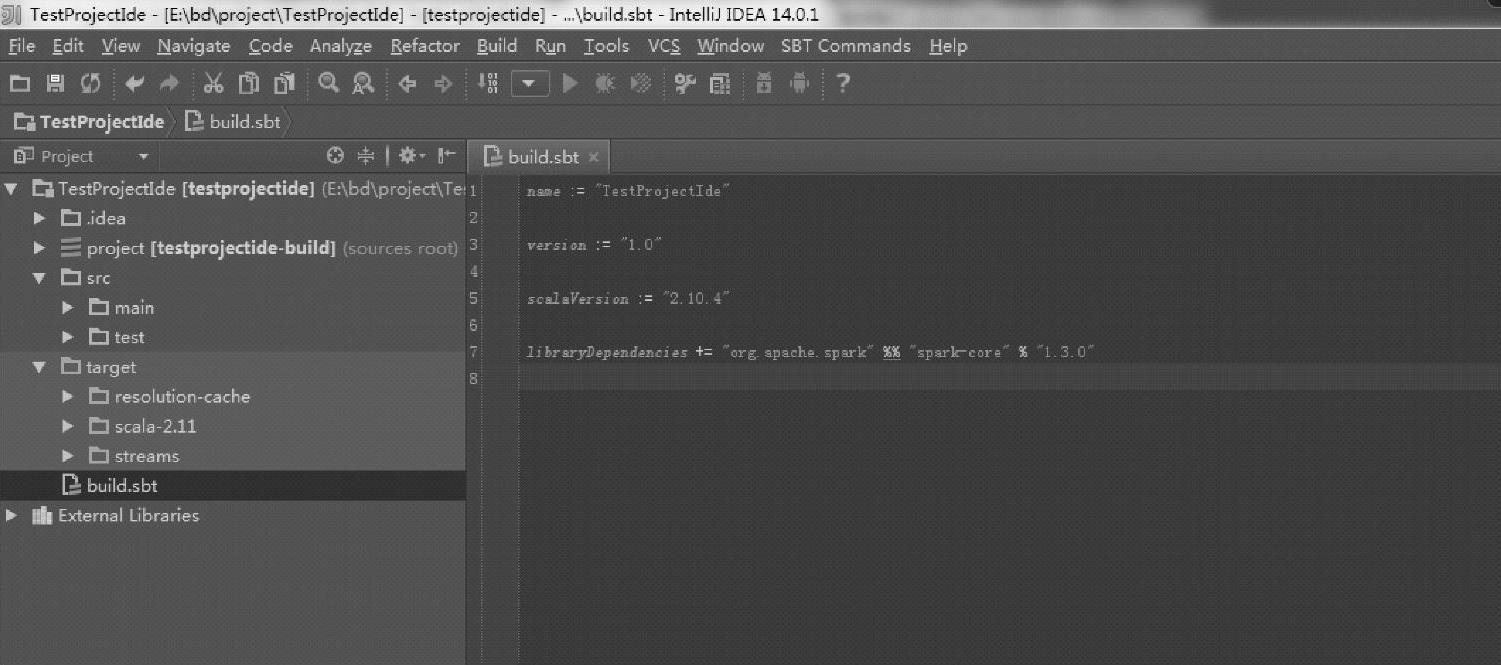Open the Refactor menu
This screenshot has height=665, width=1501.
click(x=425, y=46)
